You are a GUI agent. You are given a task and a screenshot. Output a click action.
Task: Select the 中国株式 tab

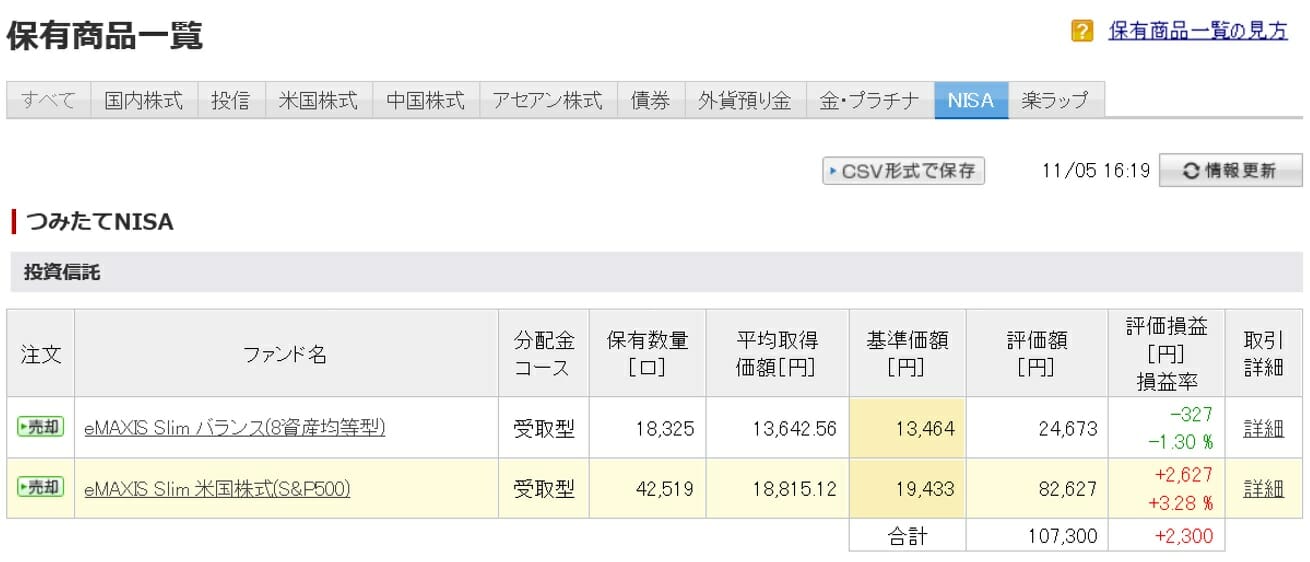(x=425, y=100)
